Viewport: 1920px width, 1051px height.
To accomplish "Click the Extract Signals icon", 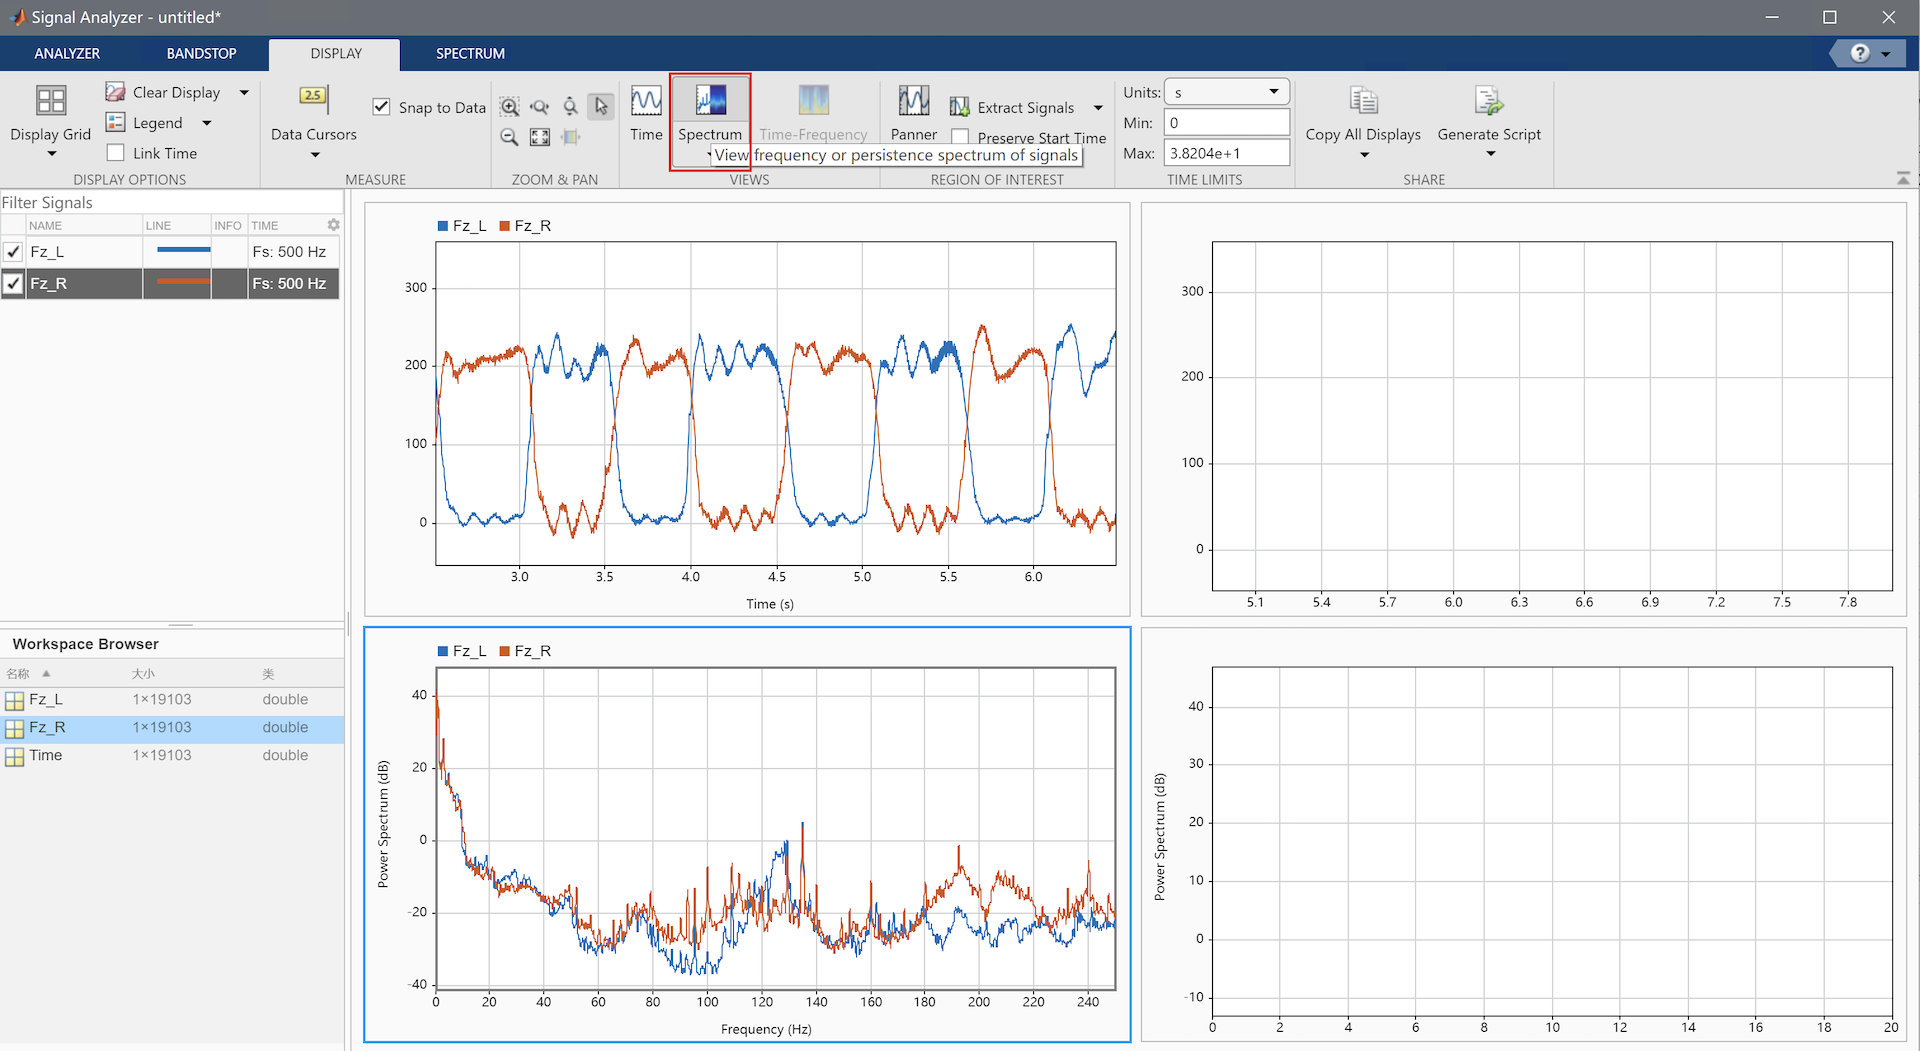I will [959, 106].
